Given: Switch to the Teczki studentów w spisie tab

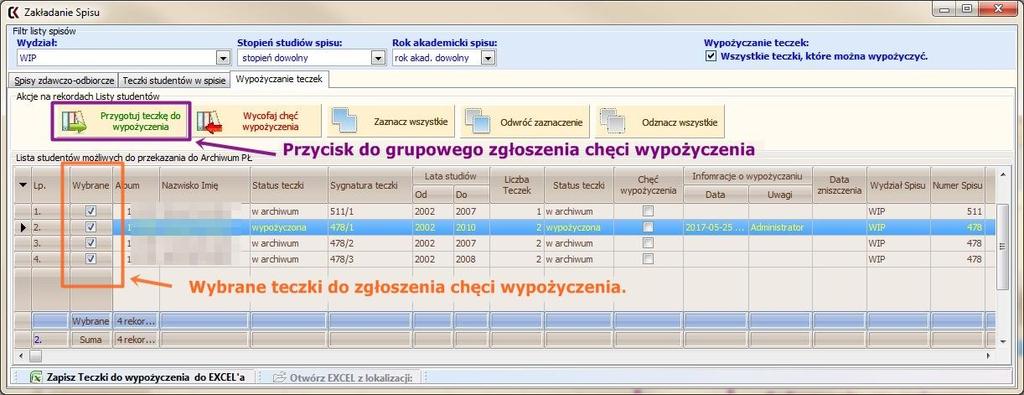Looking at the screenshot, I should [174, 80].
